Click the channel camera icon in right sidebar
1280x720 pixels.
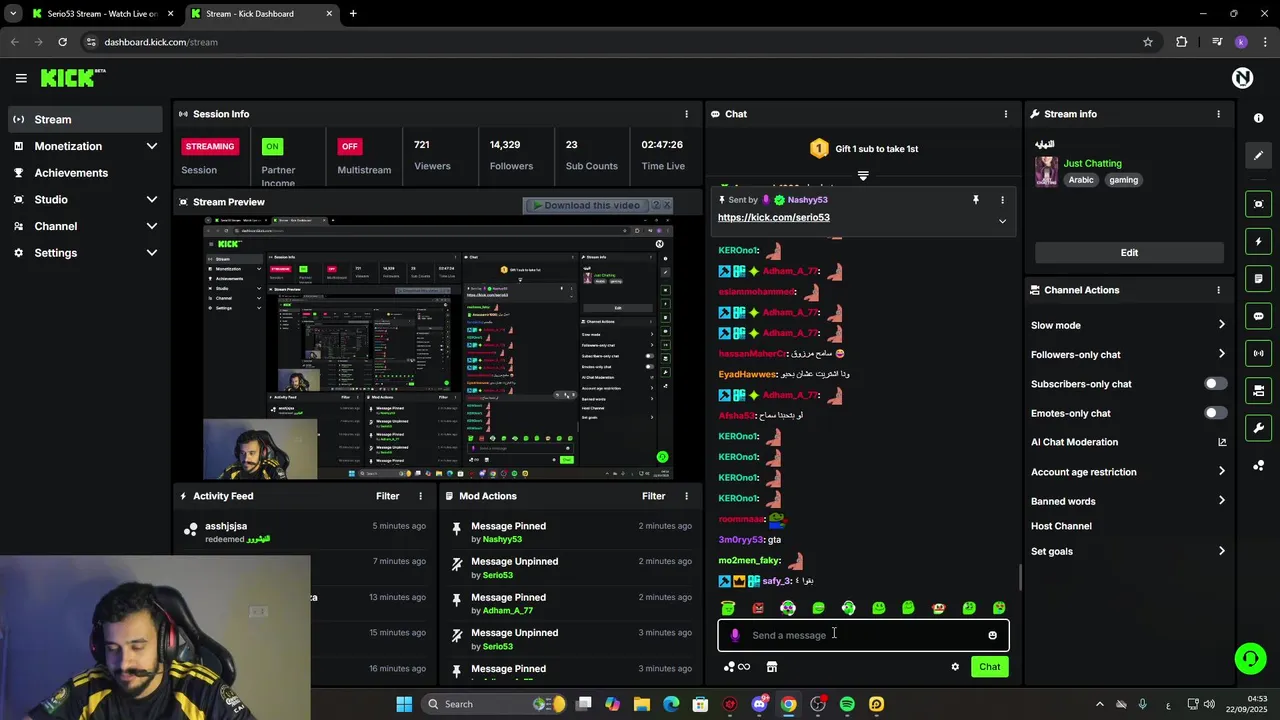(1258, 390)
